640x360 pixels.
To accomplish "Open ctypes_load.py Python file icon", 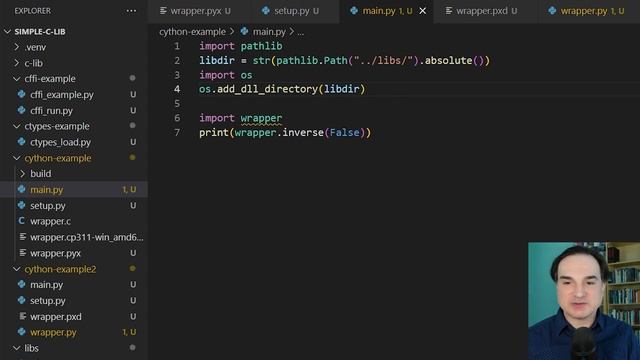I will pyautogui.click(x=22, y=142).
